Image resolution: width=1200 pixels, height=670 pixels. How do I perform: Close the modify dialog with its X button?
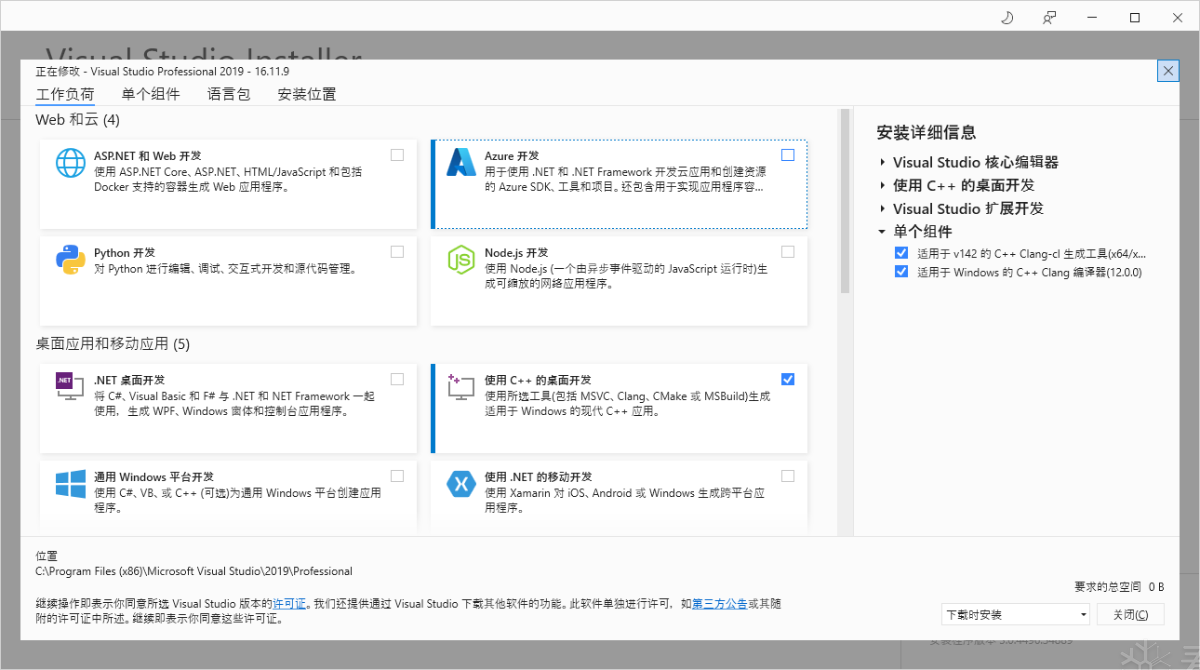pos(1168,70)
